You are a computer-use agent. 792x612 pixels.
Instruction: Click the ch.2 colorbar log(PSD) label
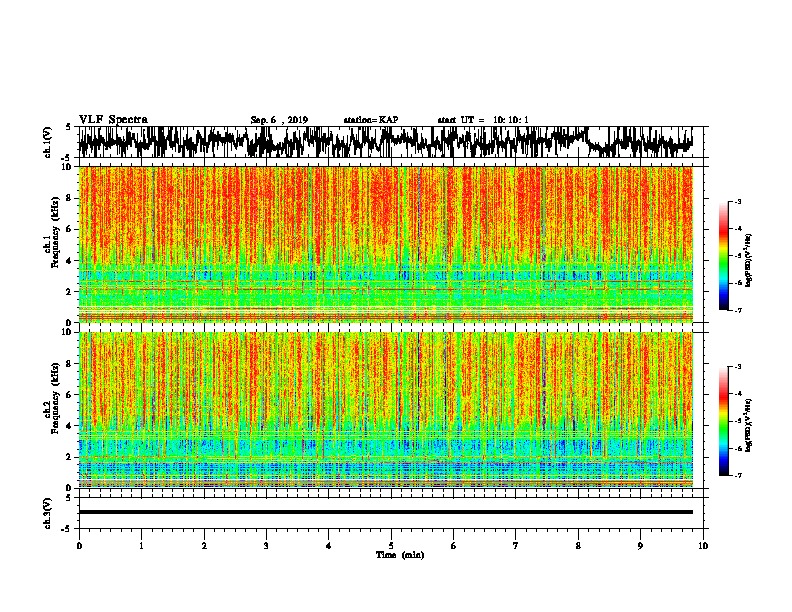tap(749, 425)
